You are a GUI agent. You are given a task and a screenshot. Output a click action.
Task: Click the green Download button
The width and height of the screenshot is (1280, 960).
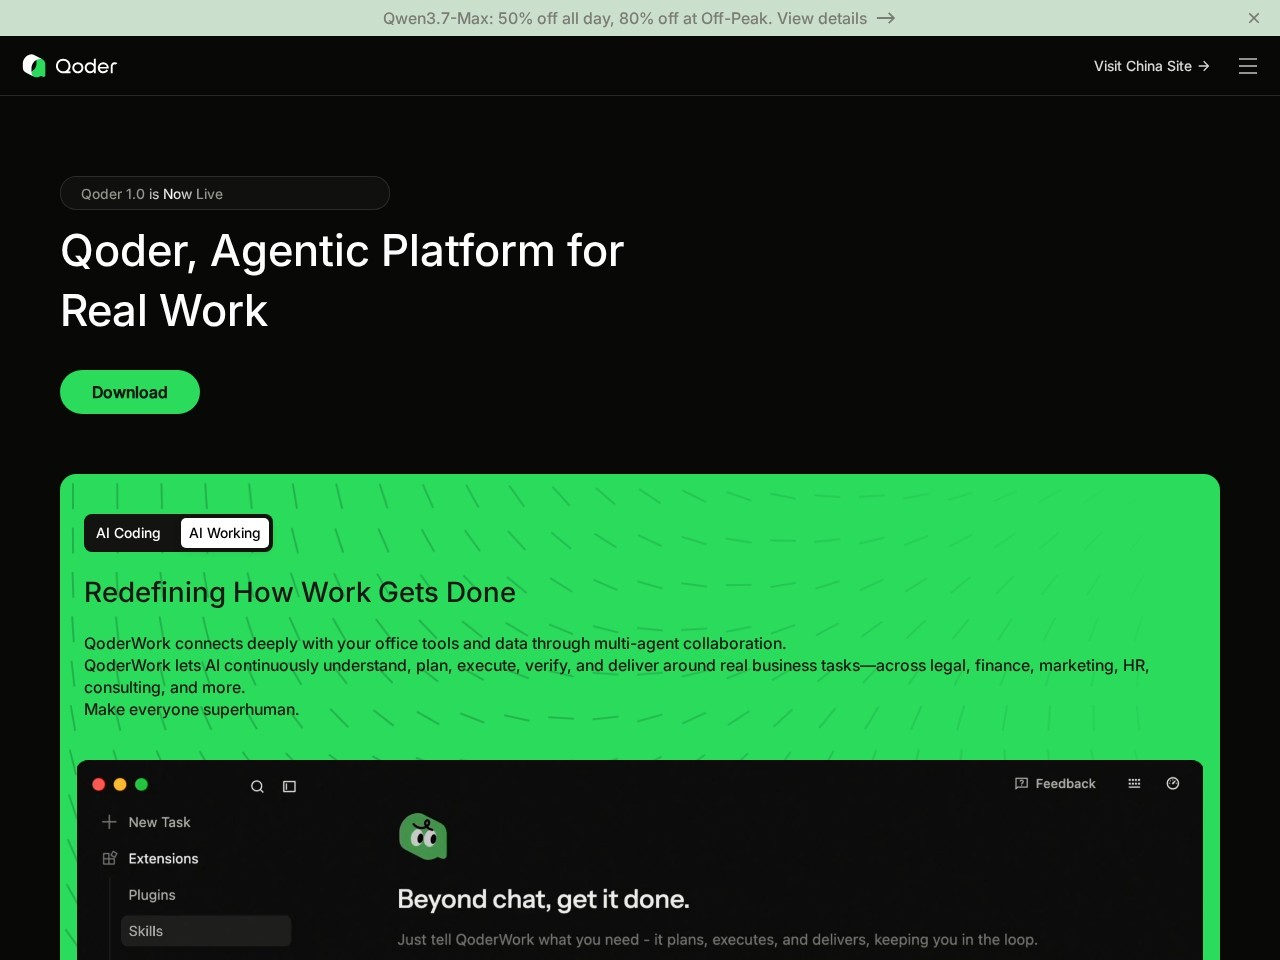[130, 392]
